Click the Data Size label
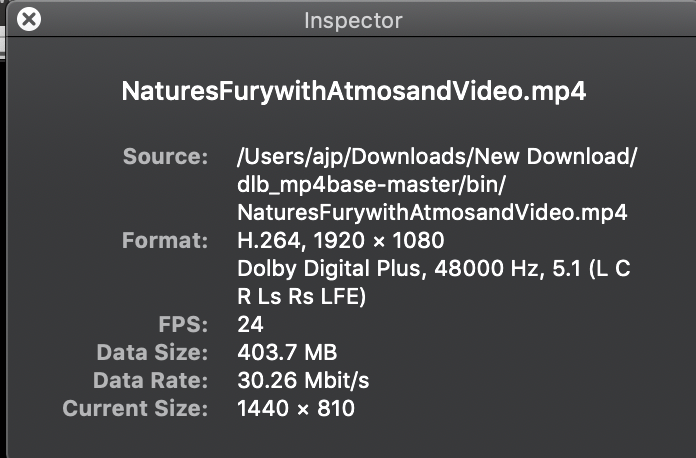696x458 pixels. click(x=152, y=352)
